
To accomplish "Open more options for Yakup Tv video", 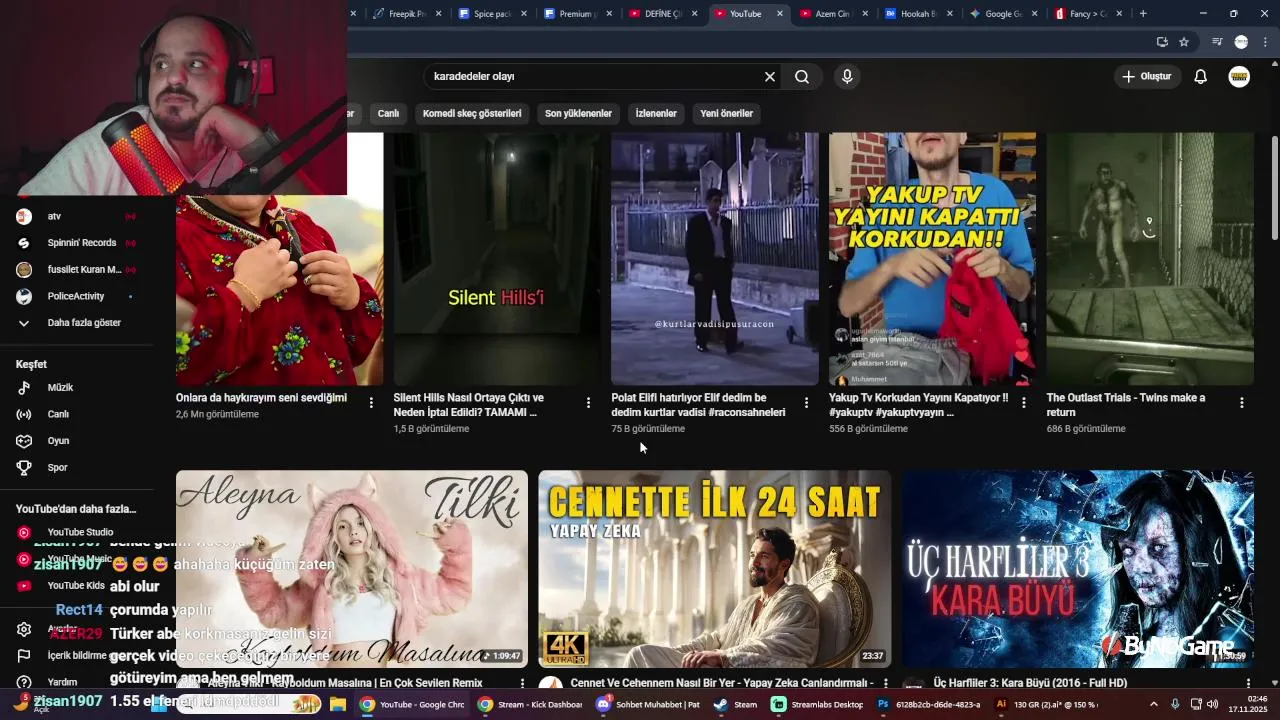I will [x=1023, y=402].
